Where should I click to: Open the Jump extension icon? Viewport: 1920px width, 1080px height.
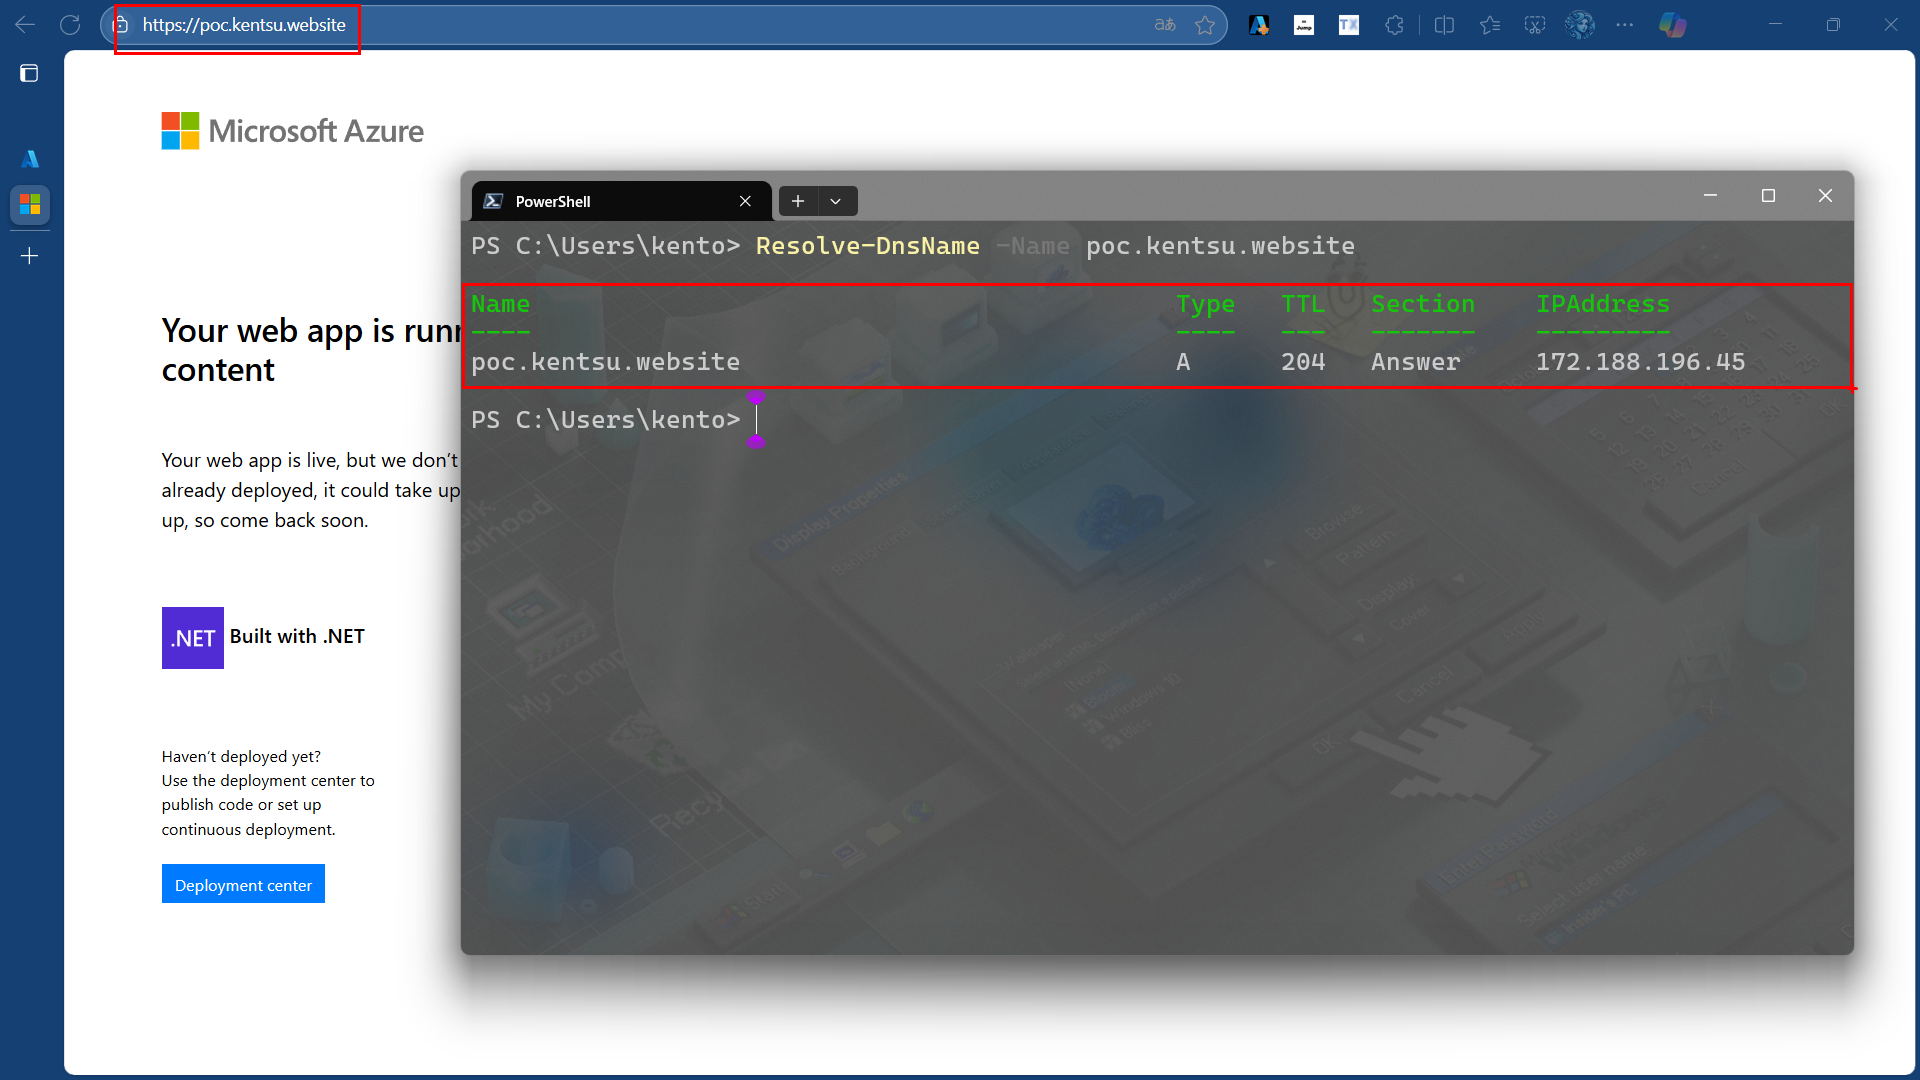click(x=1304, y=25)
